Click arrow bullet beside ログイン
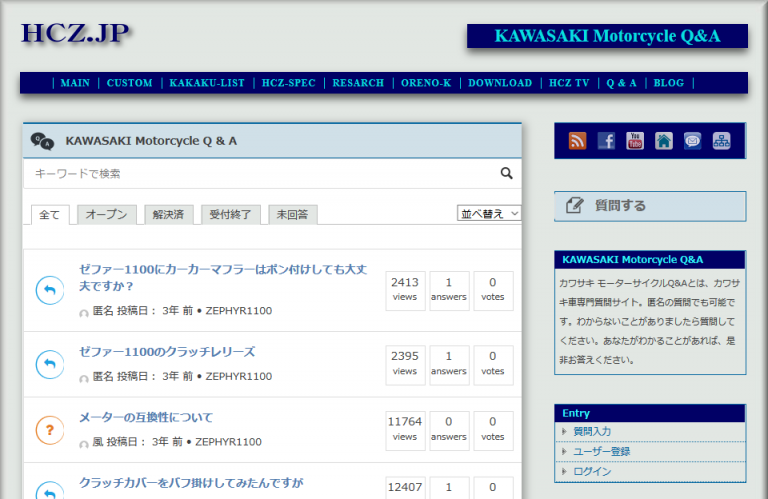Image resolution: width=768 pixels, height=499 pixels. click(x=564, y=472)
